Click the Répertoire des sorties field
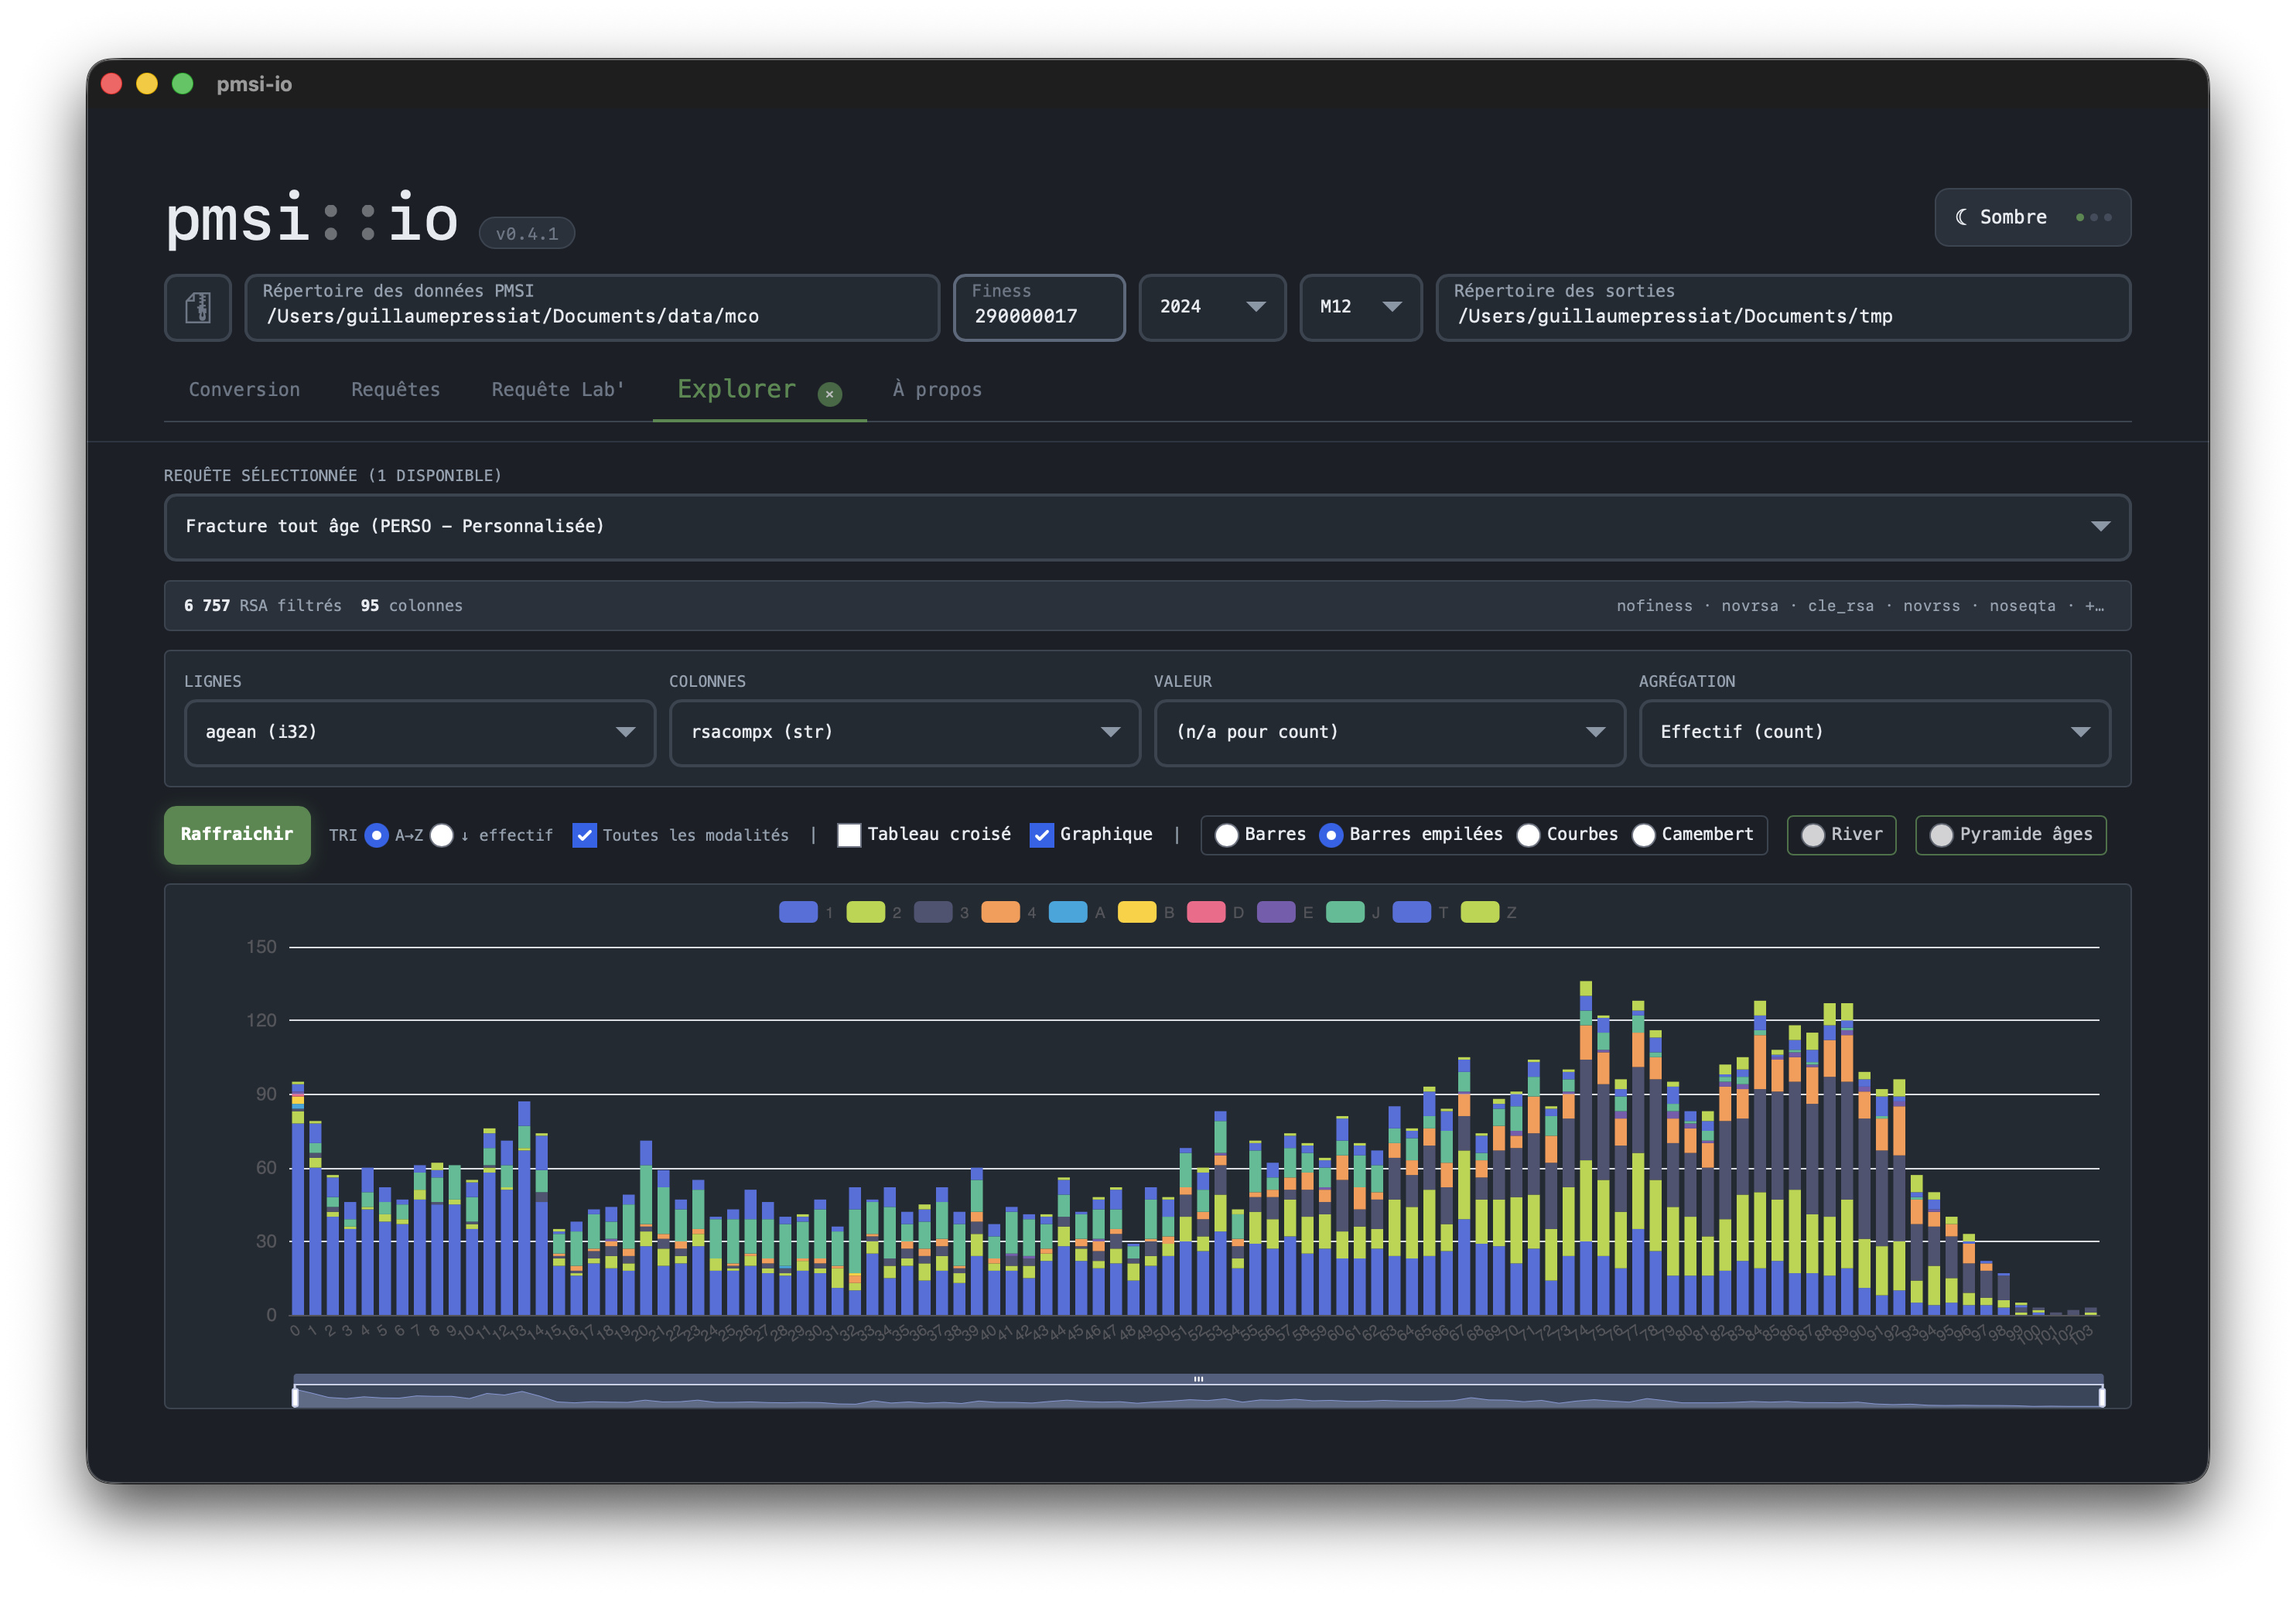This screenshot has height=1598, width=2296. (1783, 307)
